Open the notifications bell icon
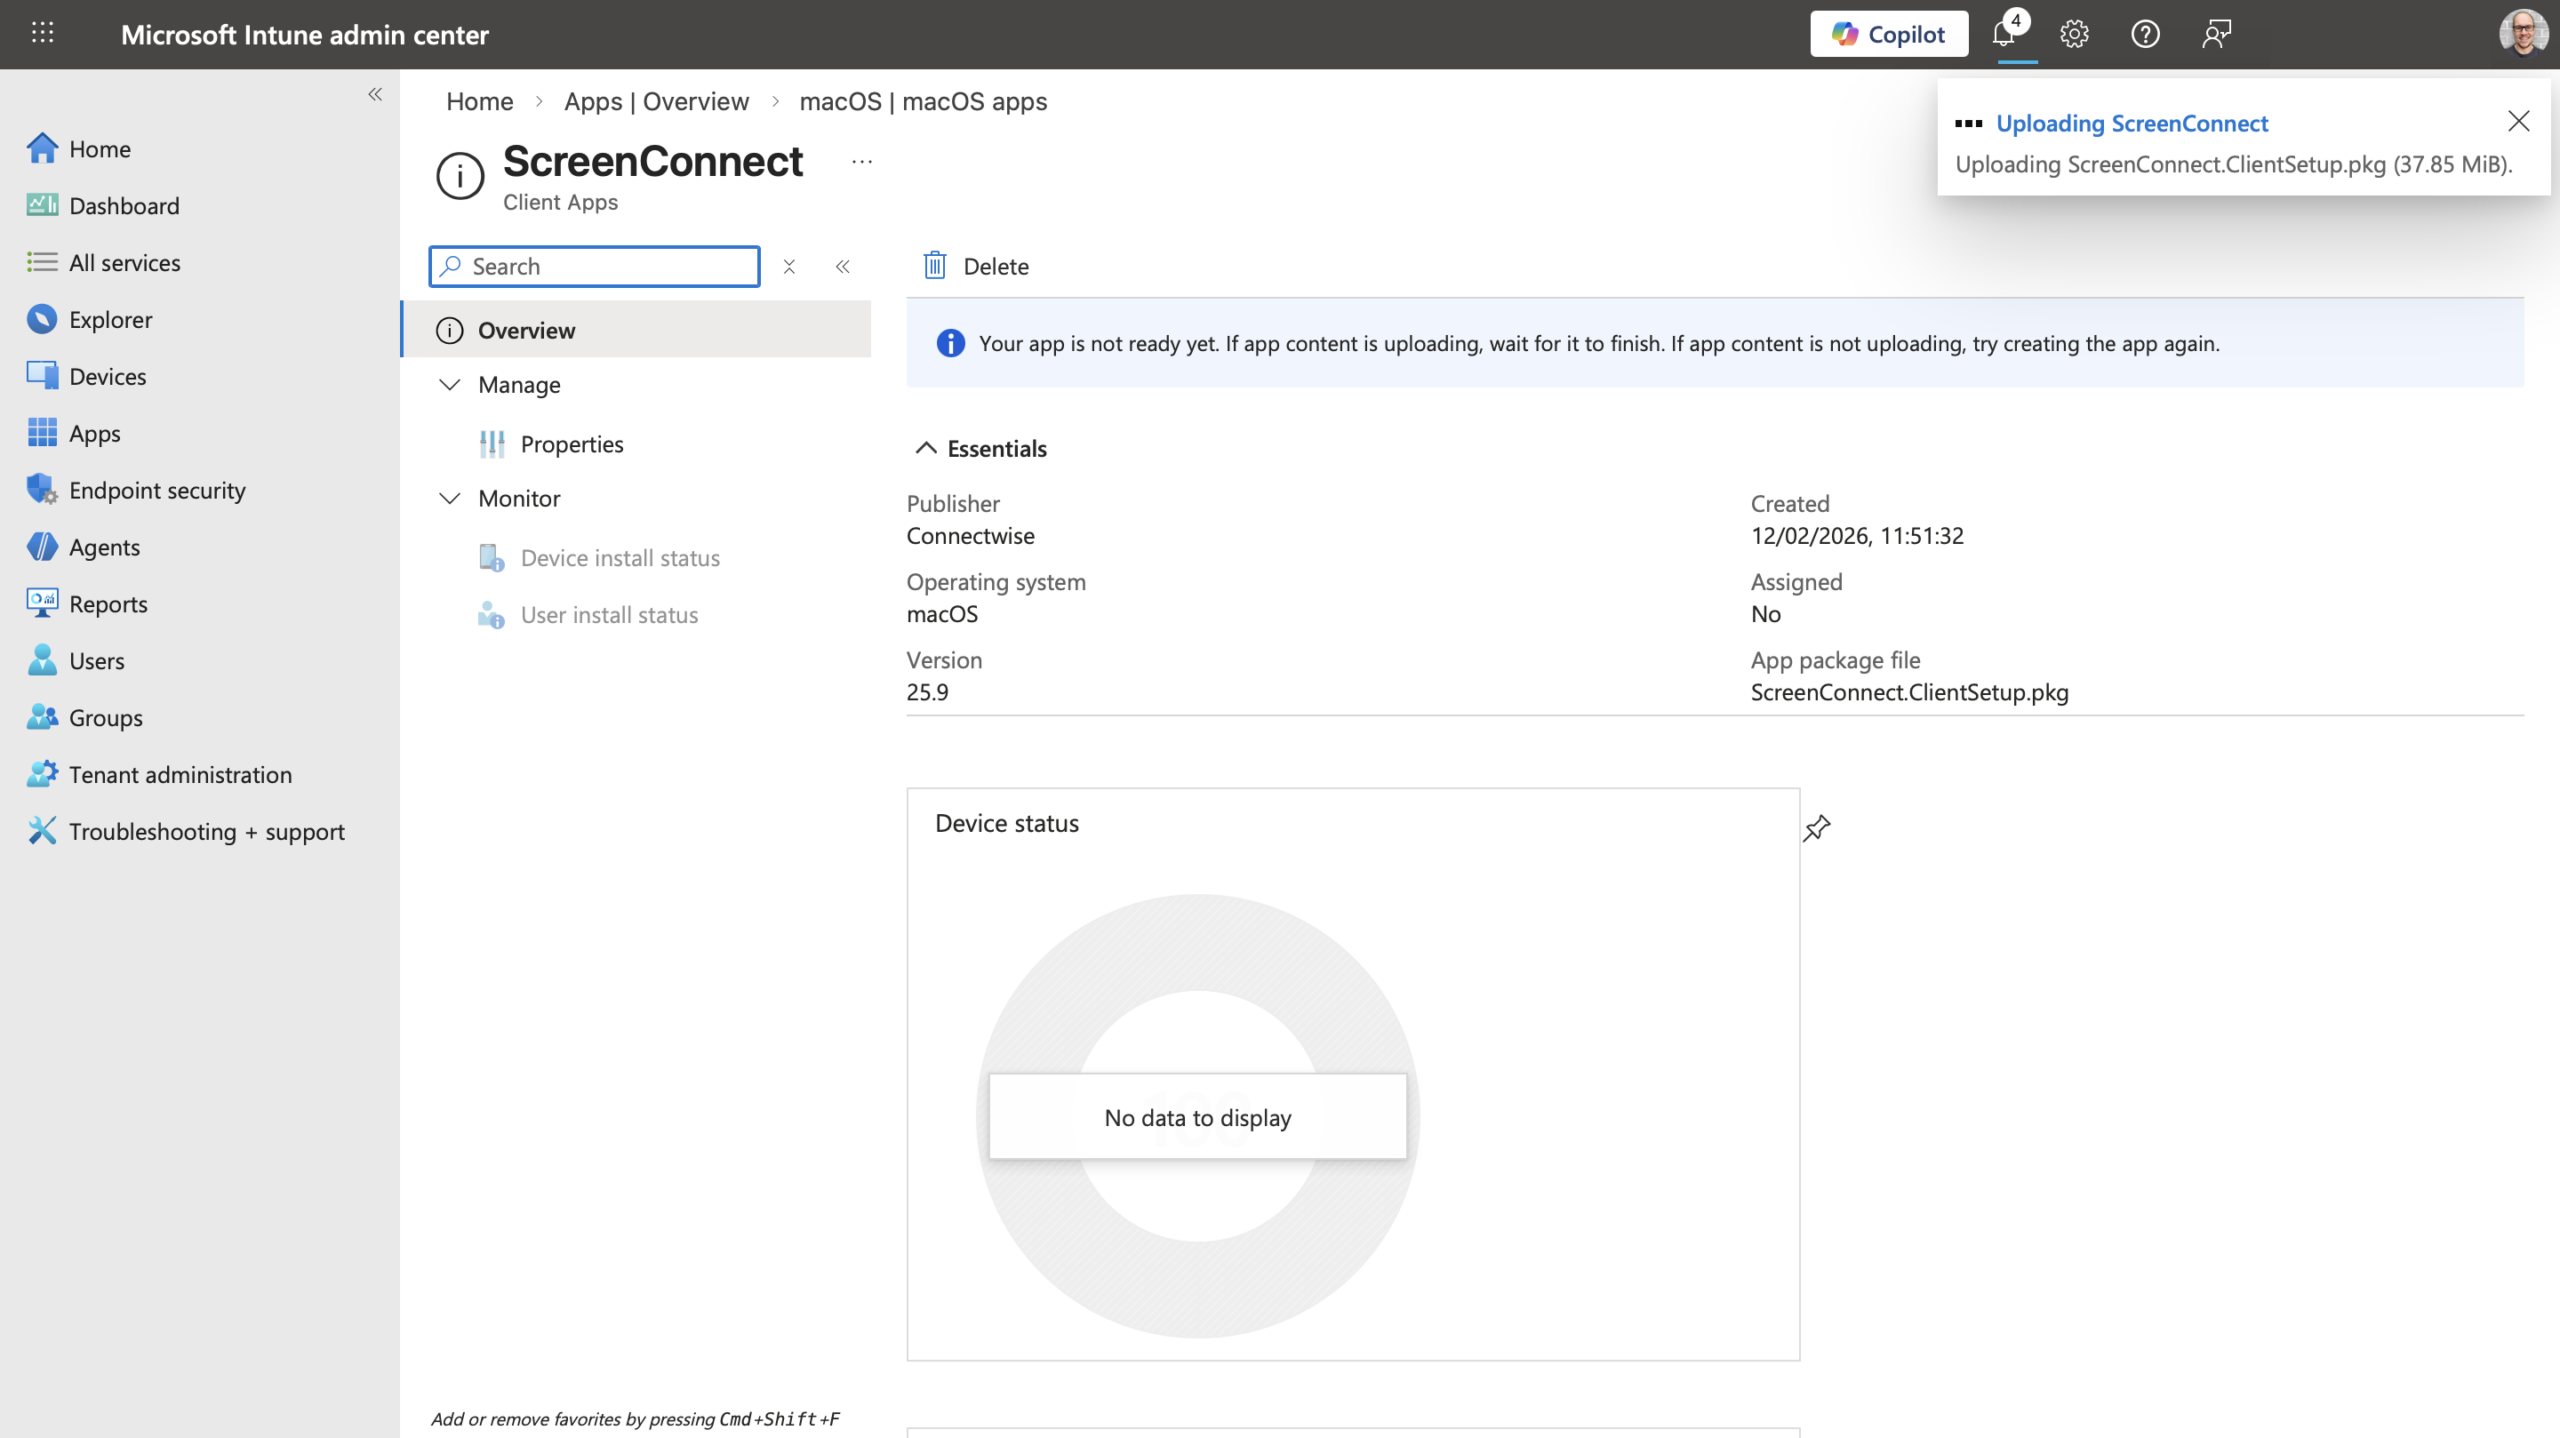This screenshot has height=1438, width=2560. 2004,34
